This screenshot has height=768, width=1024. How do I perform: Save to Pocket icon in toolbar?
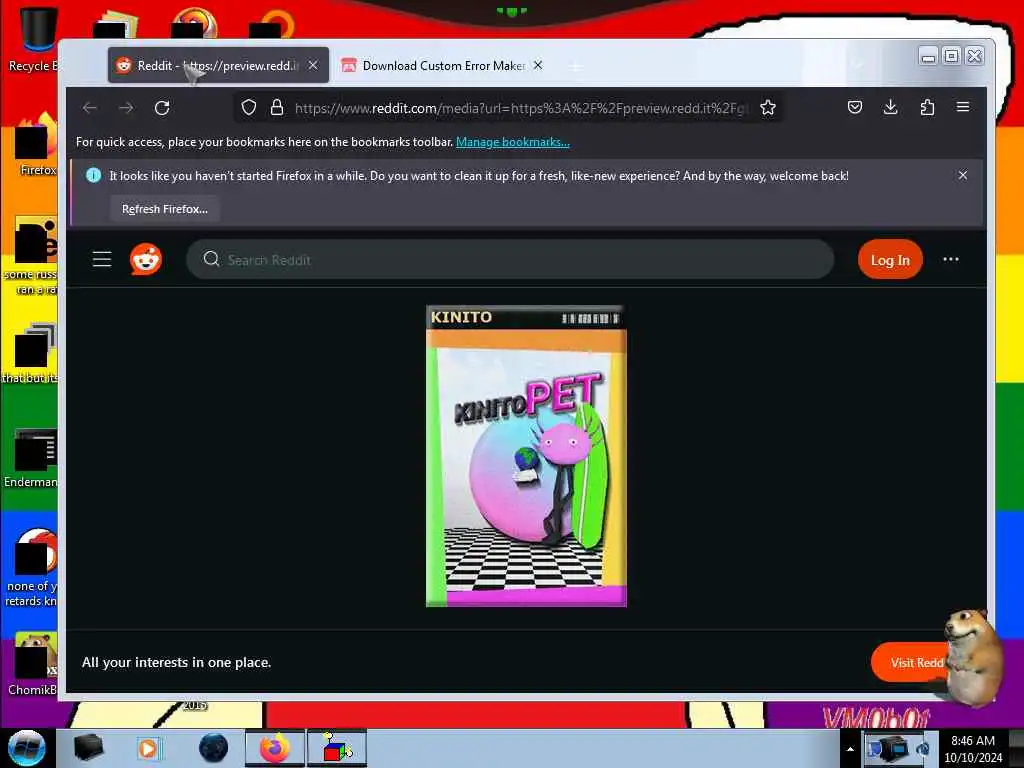tap(855, 107)
